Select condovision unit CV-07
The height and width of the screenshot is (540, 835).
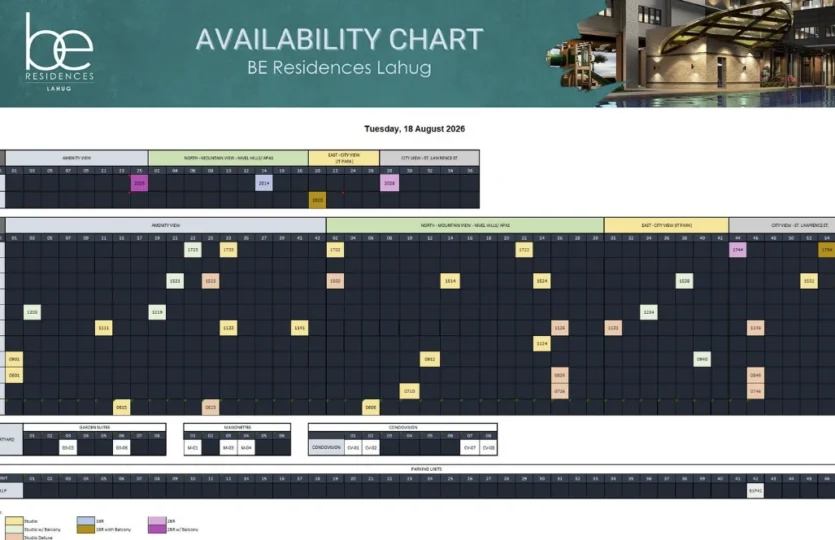470,448
